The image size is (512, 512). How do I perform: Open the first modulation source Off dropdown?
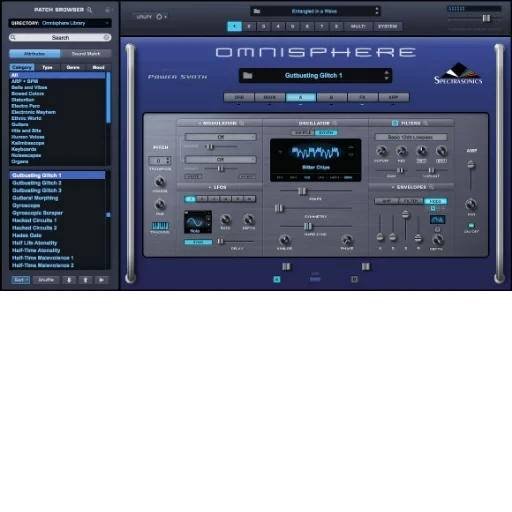(x=220, y=137)
